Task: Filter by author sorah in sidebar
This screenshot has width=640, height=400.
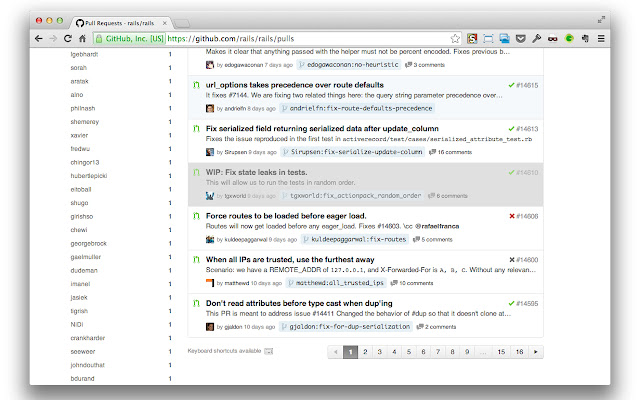Action: click(x=79, y=68)
